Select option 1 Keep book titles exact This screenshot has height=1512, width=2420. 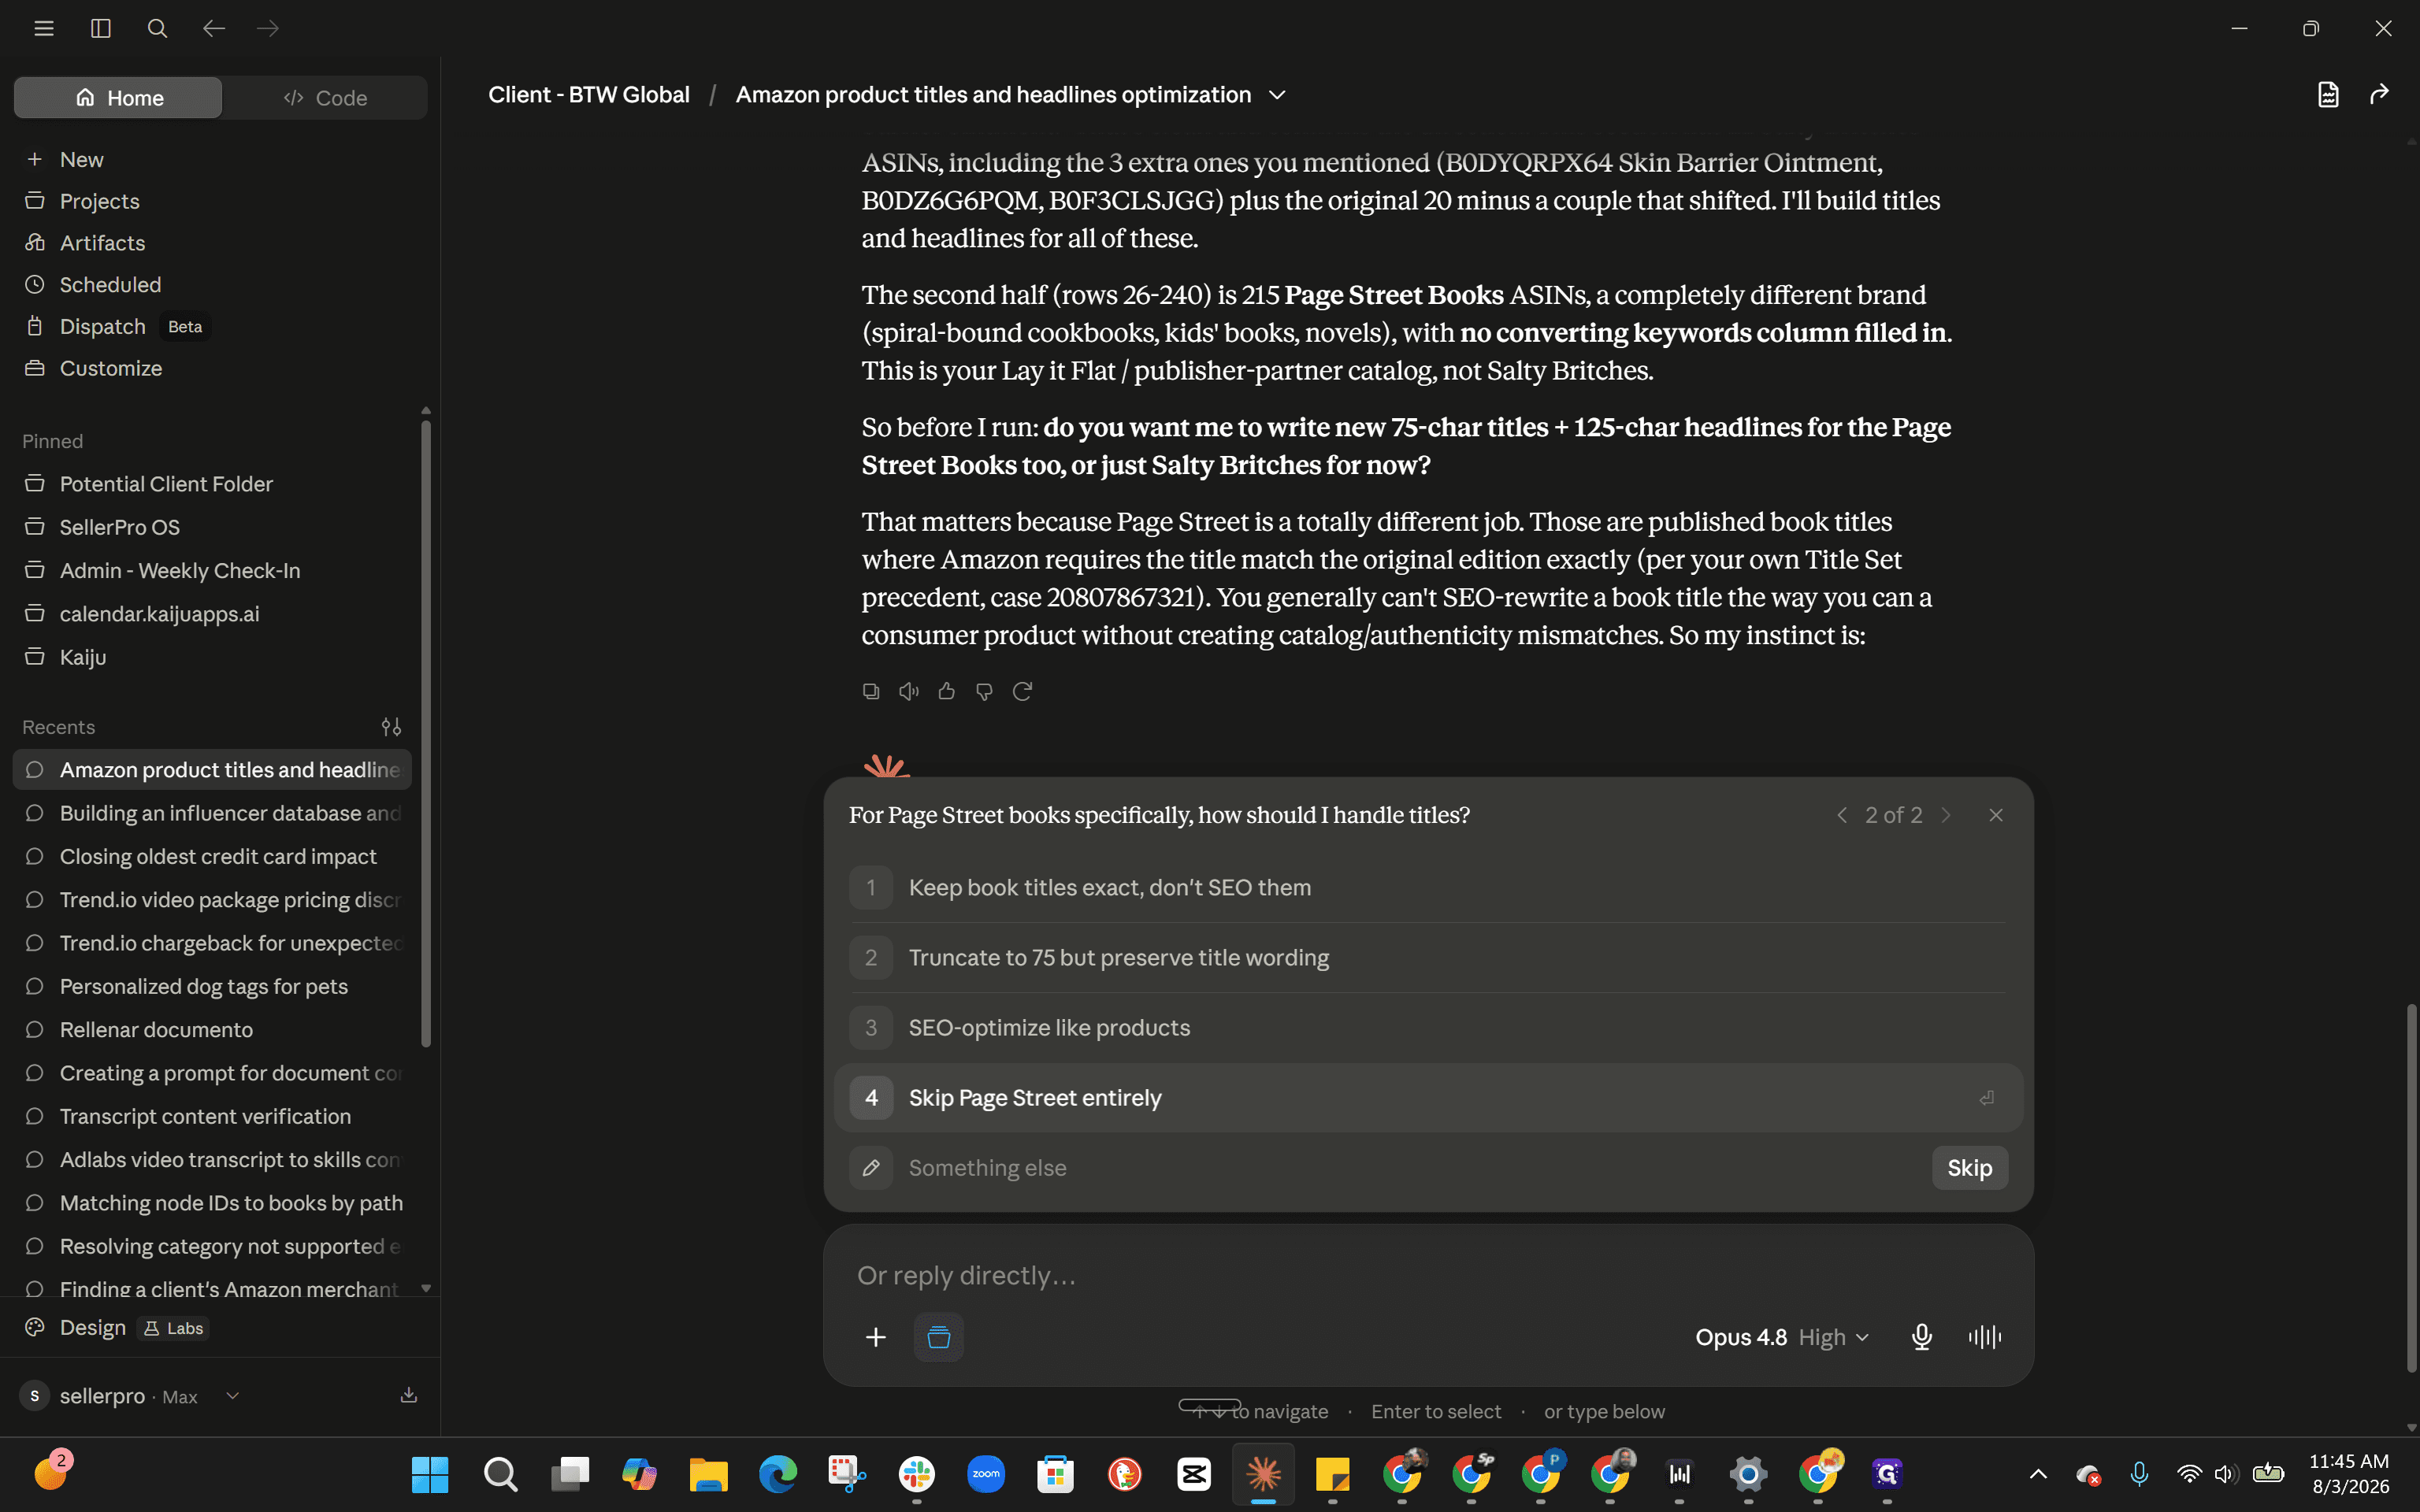click(1428, 887)
